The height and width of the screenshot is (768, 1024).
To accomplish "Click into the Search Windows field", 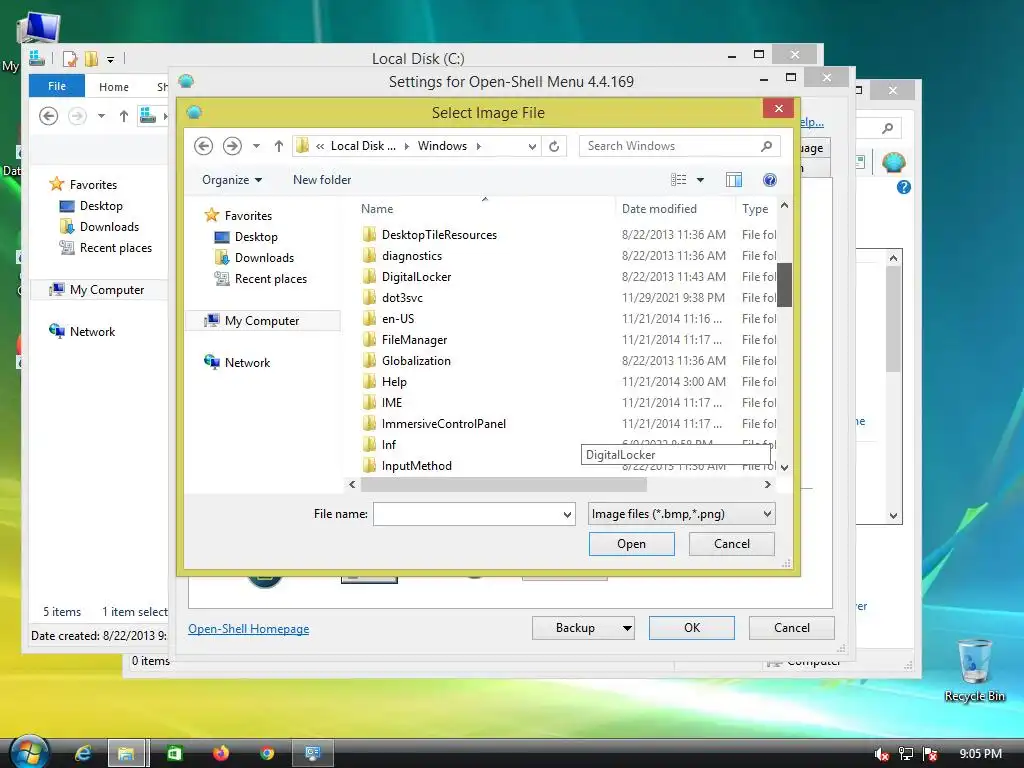I will [669, 146].
